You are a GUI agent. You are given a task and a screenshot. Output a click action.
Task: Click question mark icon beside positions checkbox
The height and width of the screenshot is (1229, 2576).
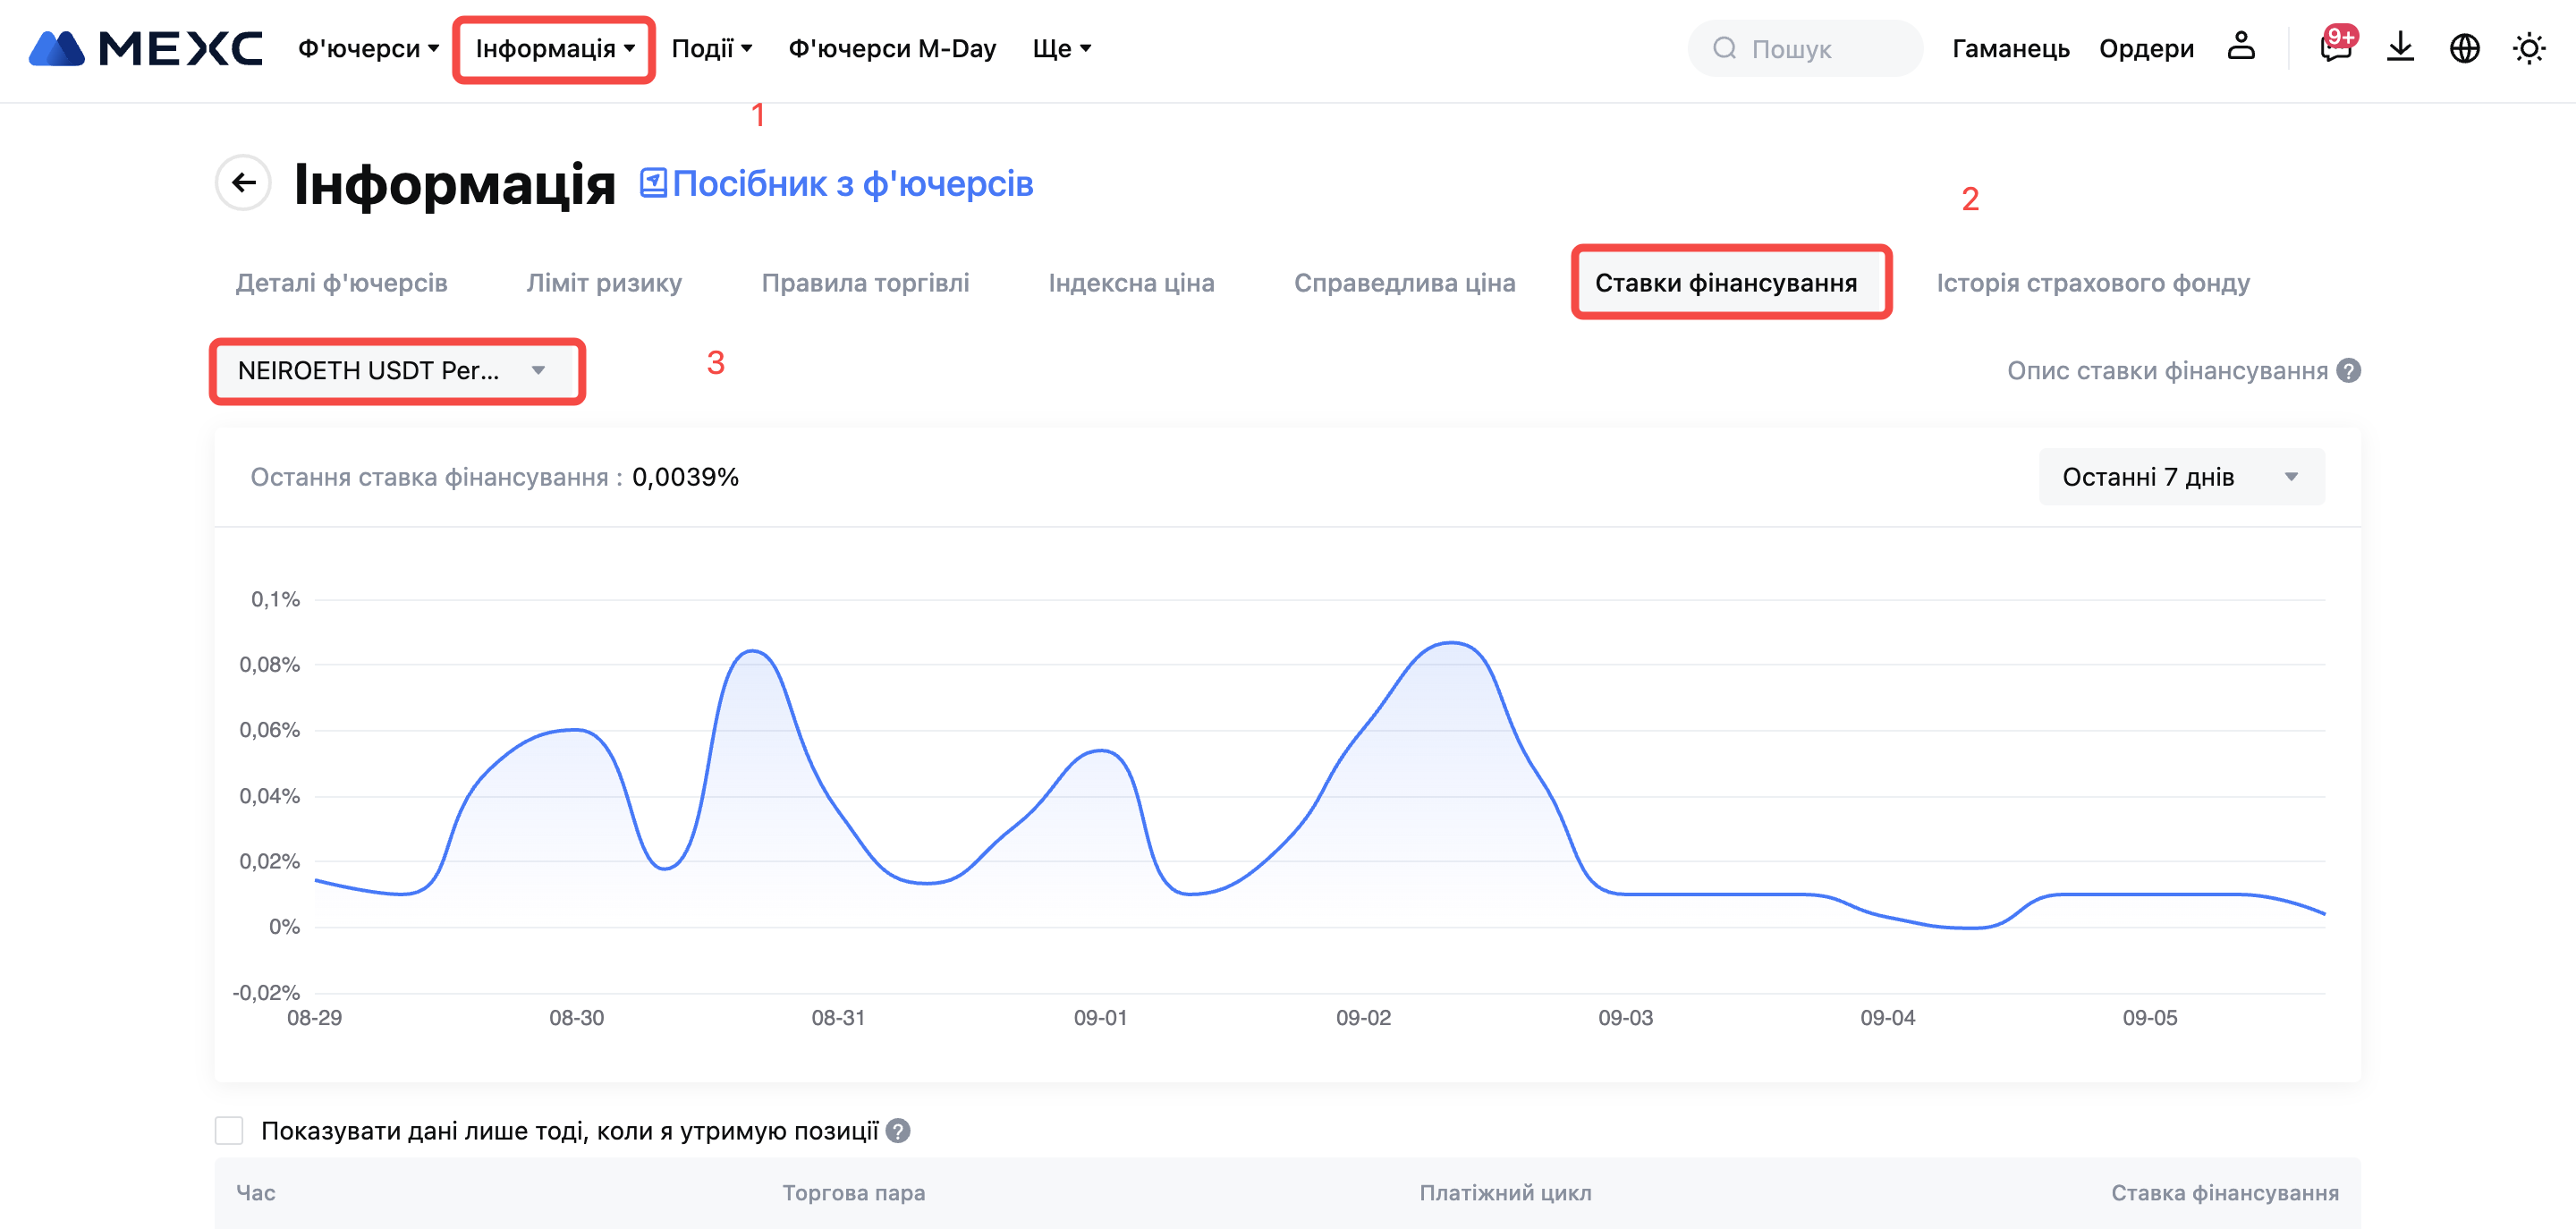[898, 1131]
